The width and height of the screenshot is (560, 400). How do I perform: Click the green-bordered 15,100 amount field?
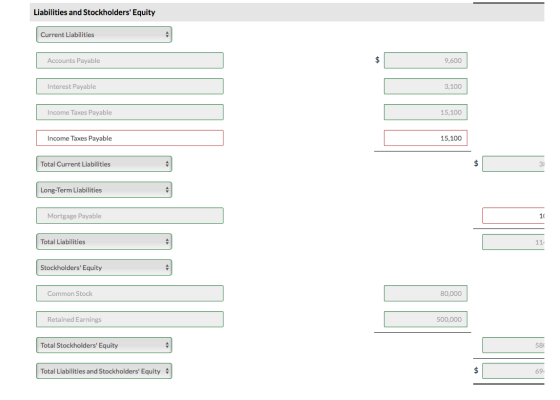(426, 112)
